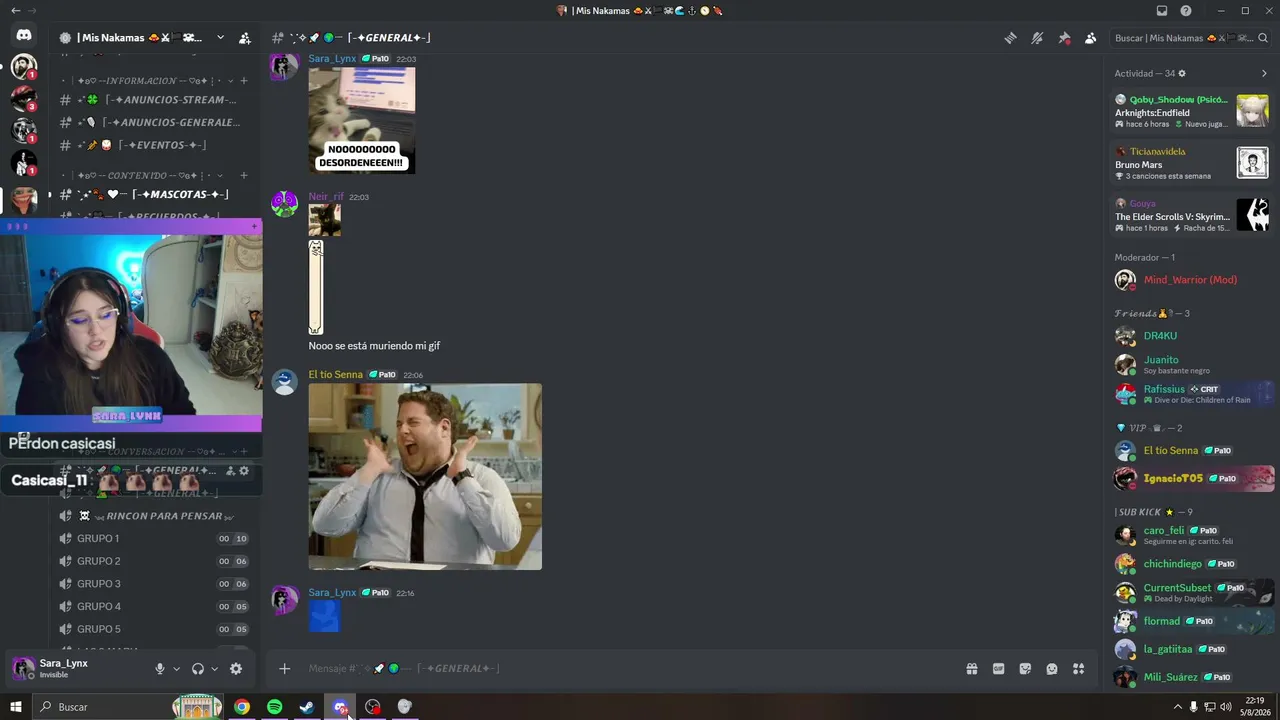Screen dimensions: 1280x720
Task: Add channel to CONTENIDO category
Action: click(x=244, y=176)
